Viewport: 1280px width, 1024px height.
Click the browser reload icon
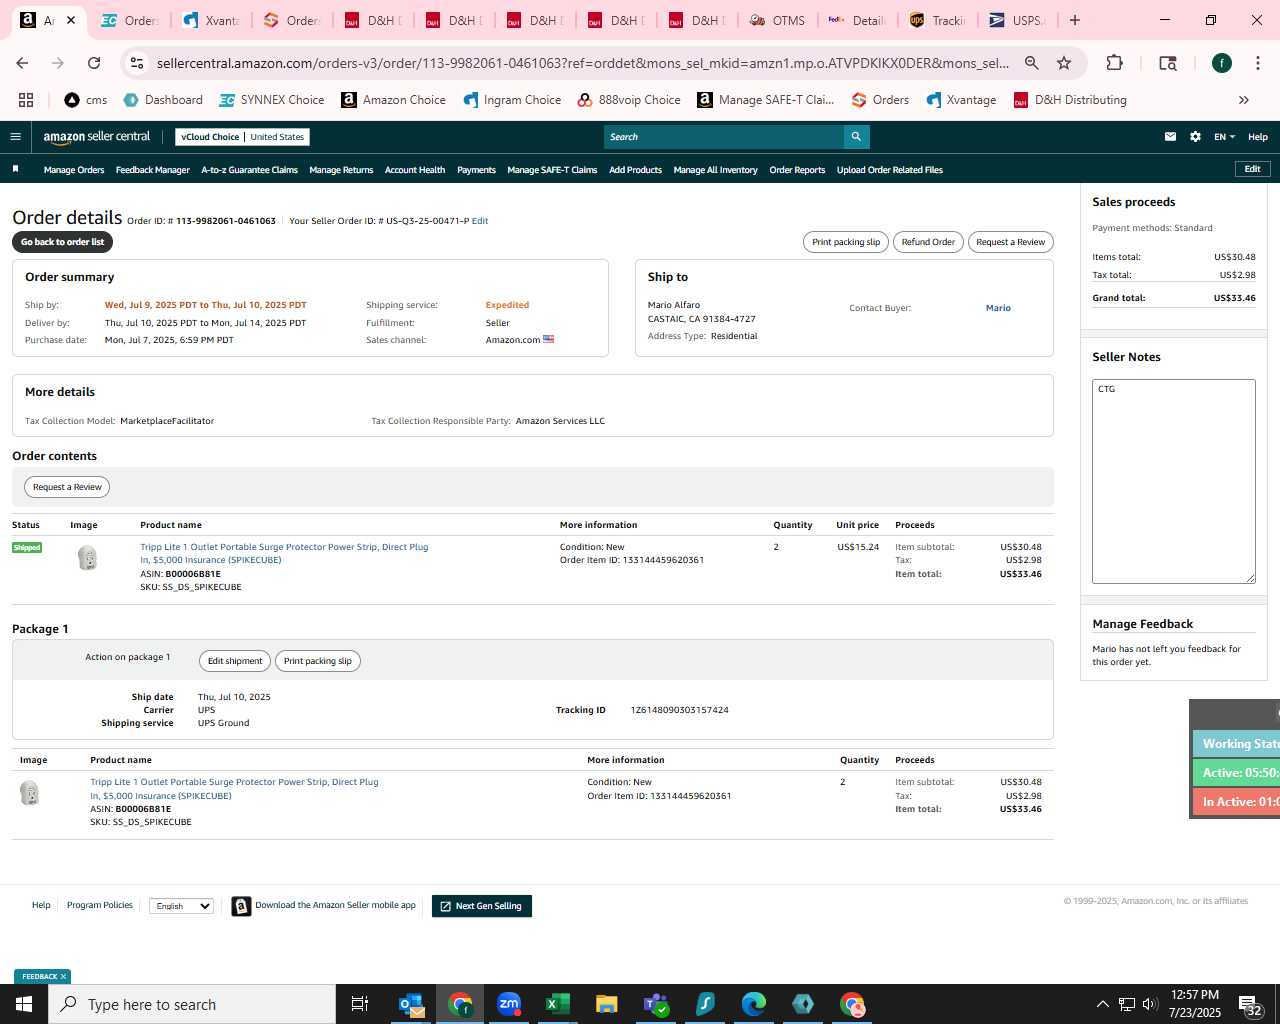tap(94, 63)
